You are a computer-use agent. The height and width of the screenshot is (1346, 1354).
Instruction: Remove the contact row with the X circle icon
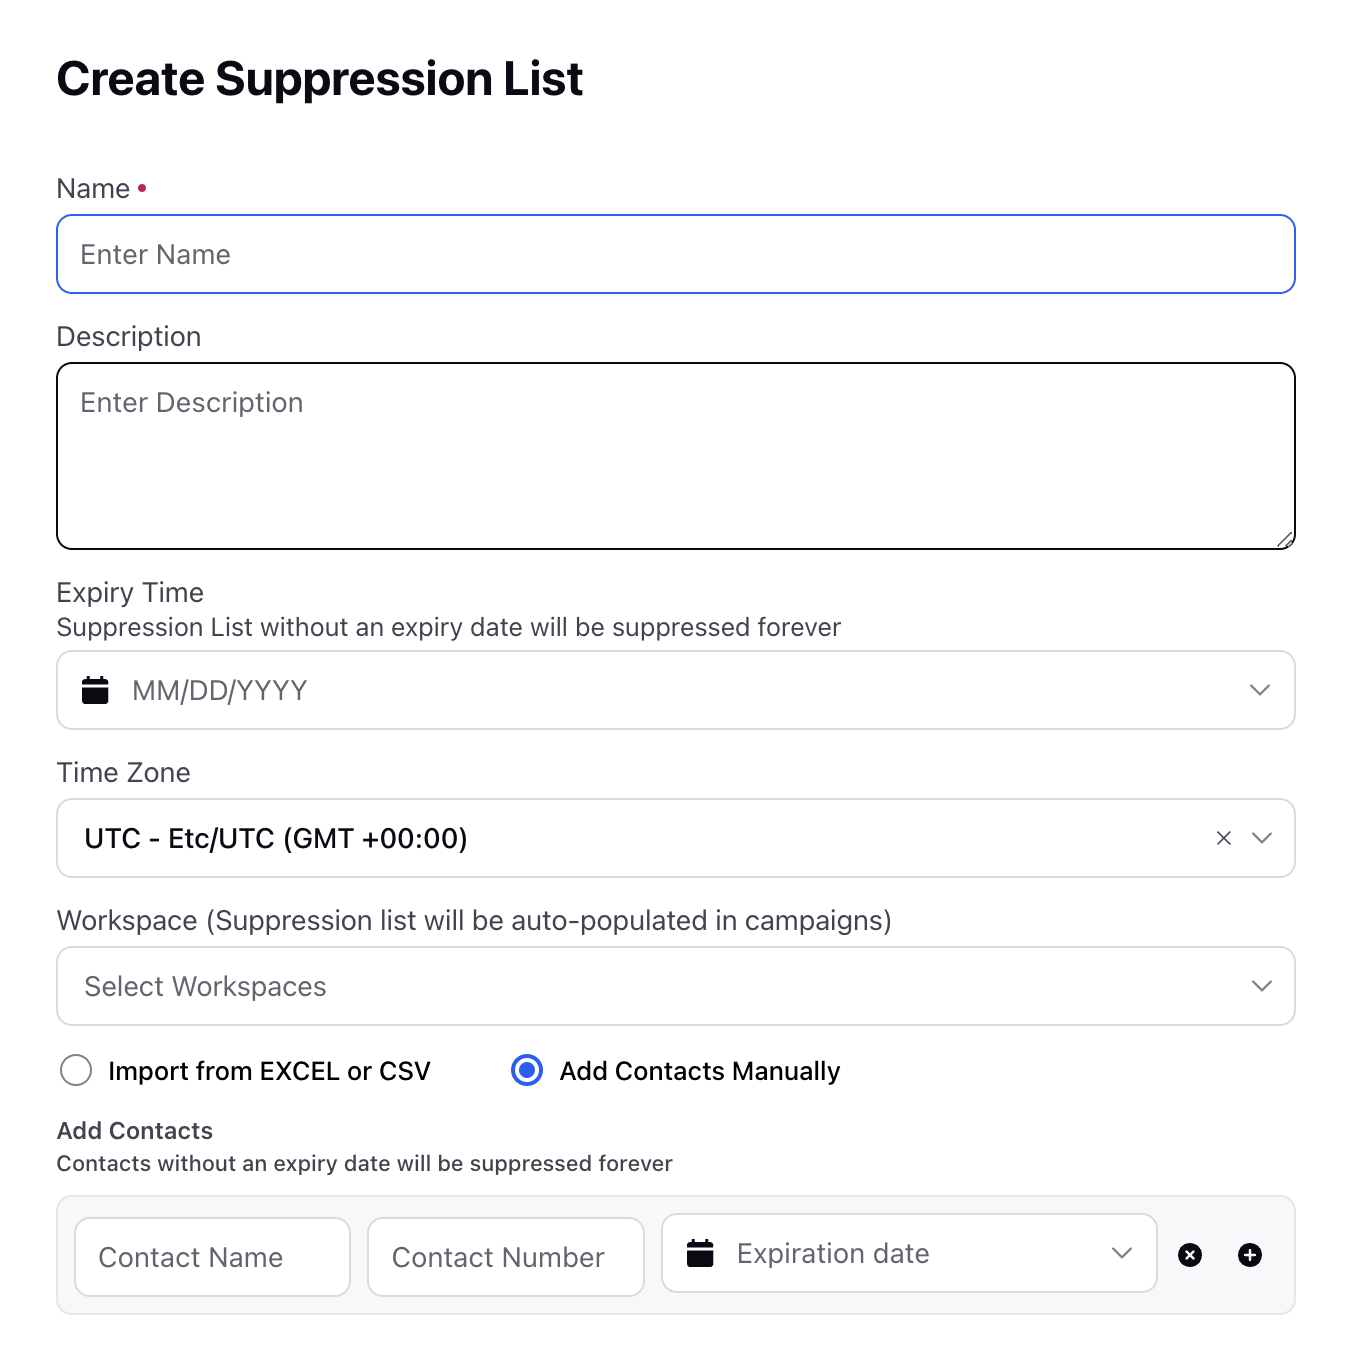click(1190, 1255)
